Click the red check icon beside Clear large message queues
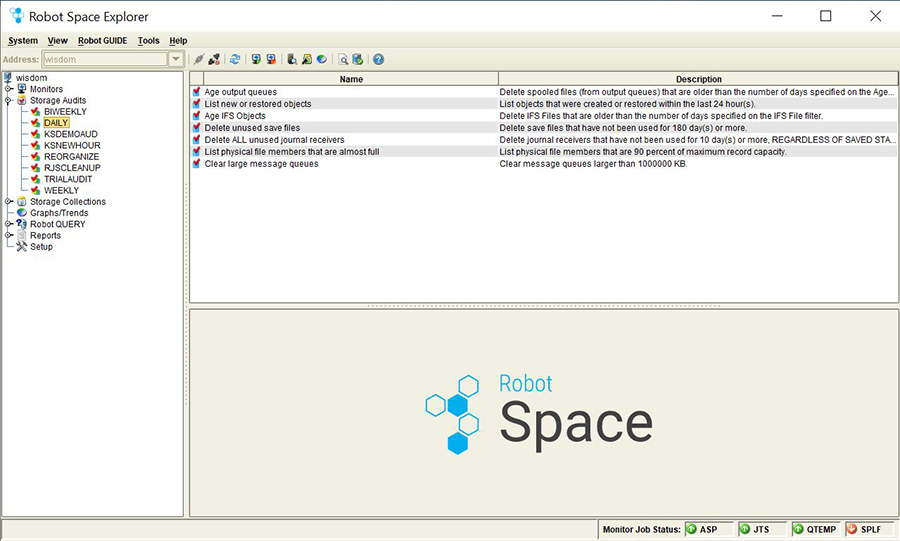Image resolution: width=900 pixels, height=541 pixels. (197, 164)
